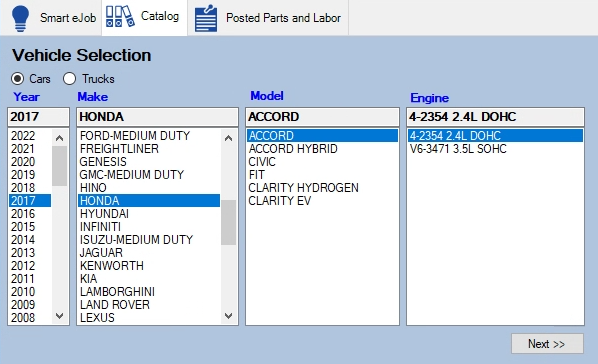Pick CLARITY EV in Model list
Image resolution: width=598 pixels, height=364 pixels.
(322, 201)
